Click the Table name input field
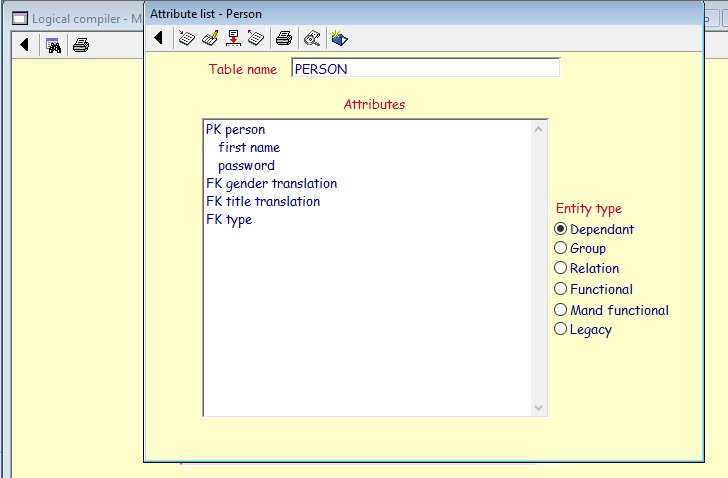Image resolution: width=728 pixels, height=478 pixels. pyautogui.click(x=425, y=68)
